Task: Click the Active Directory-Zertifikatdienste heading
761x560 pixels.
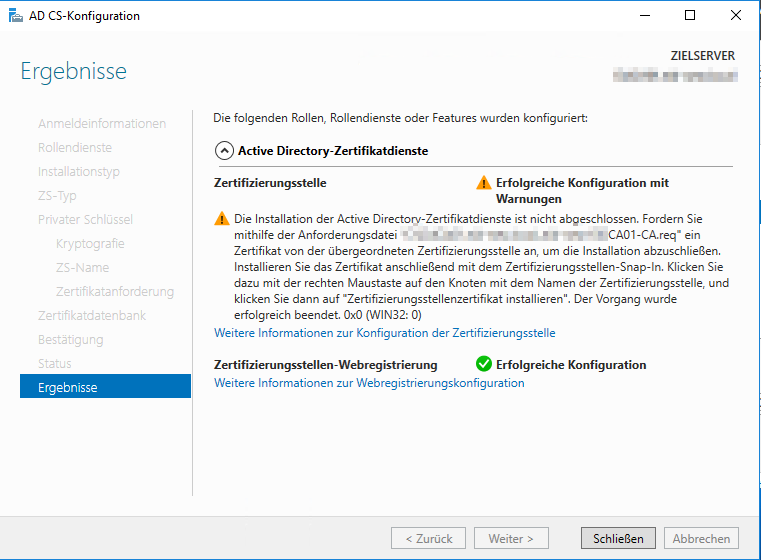Action: (333, 151)
